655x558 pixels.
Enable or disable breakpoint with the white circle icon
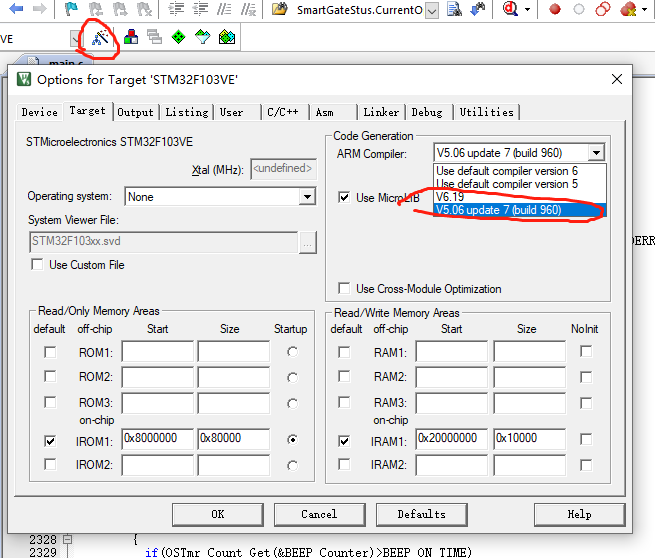coord(579,9)
